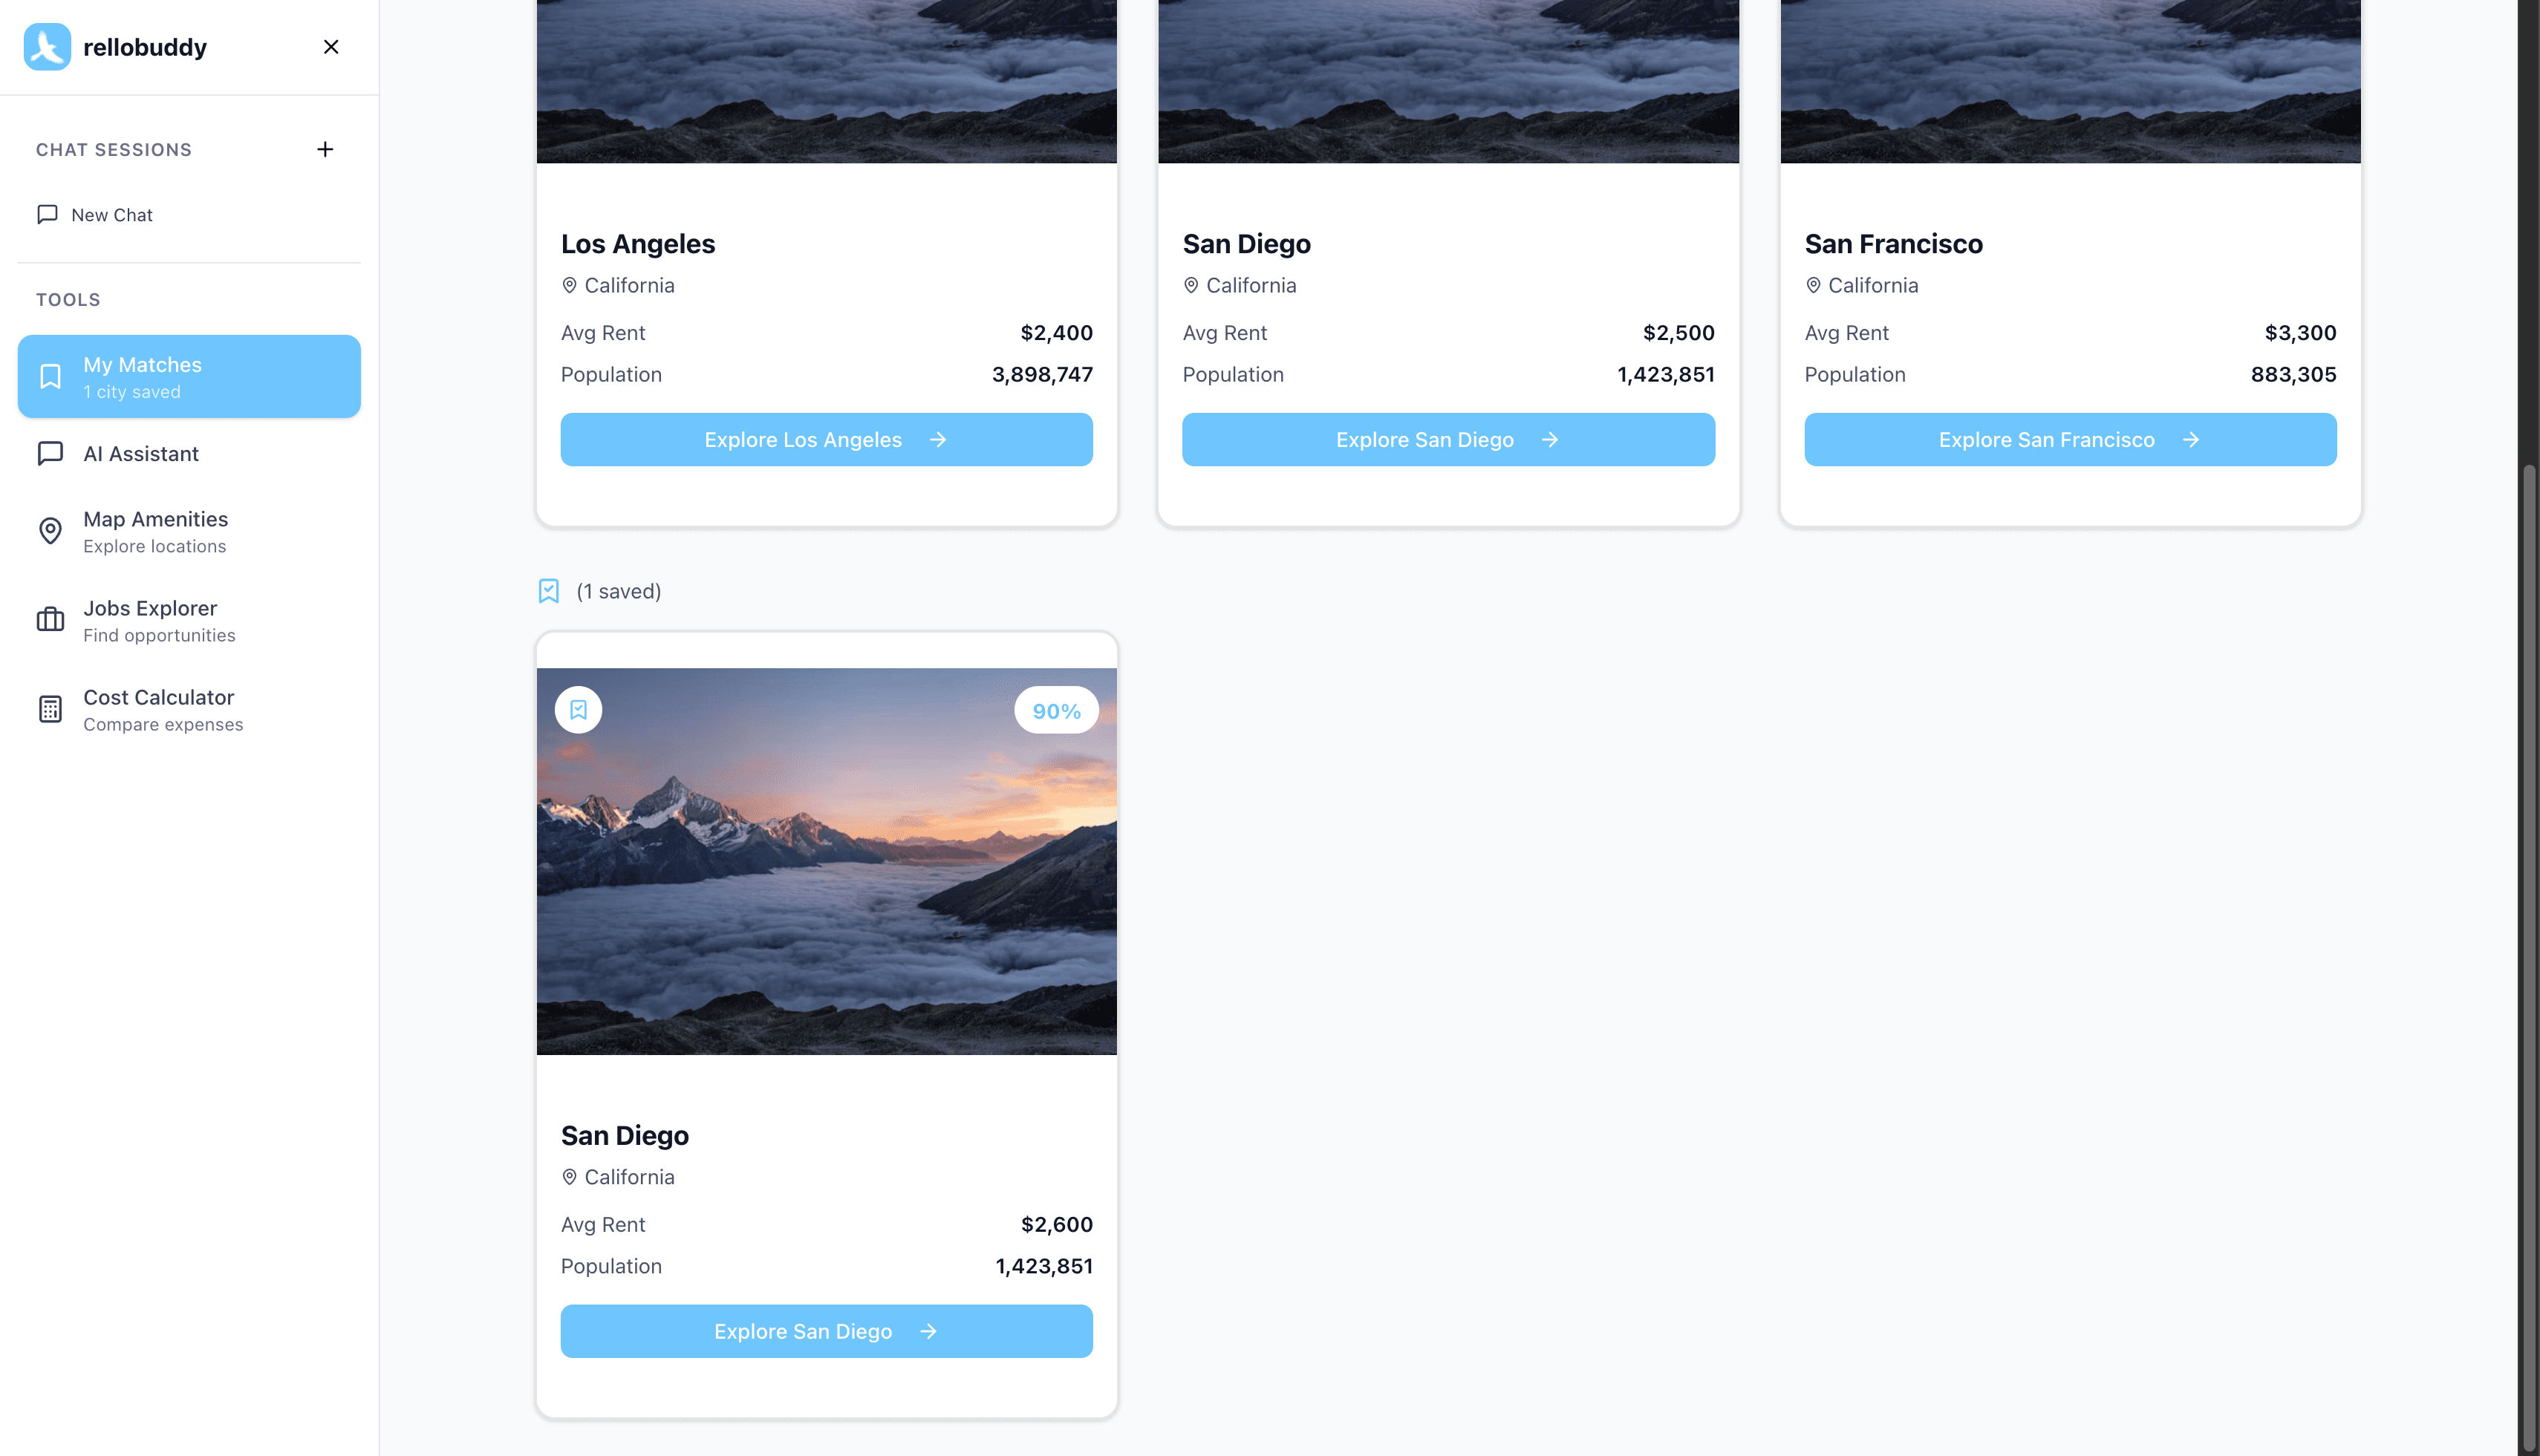Click Explore San Diego on the saved card

point(826,1331)
